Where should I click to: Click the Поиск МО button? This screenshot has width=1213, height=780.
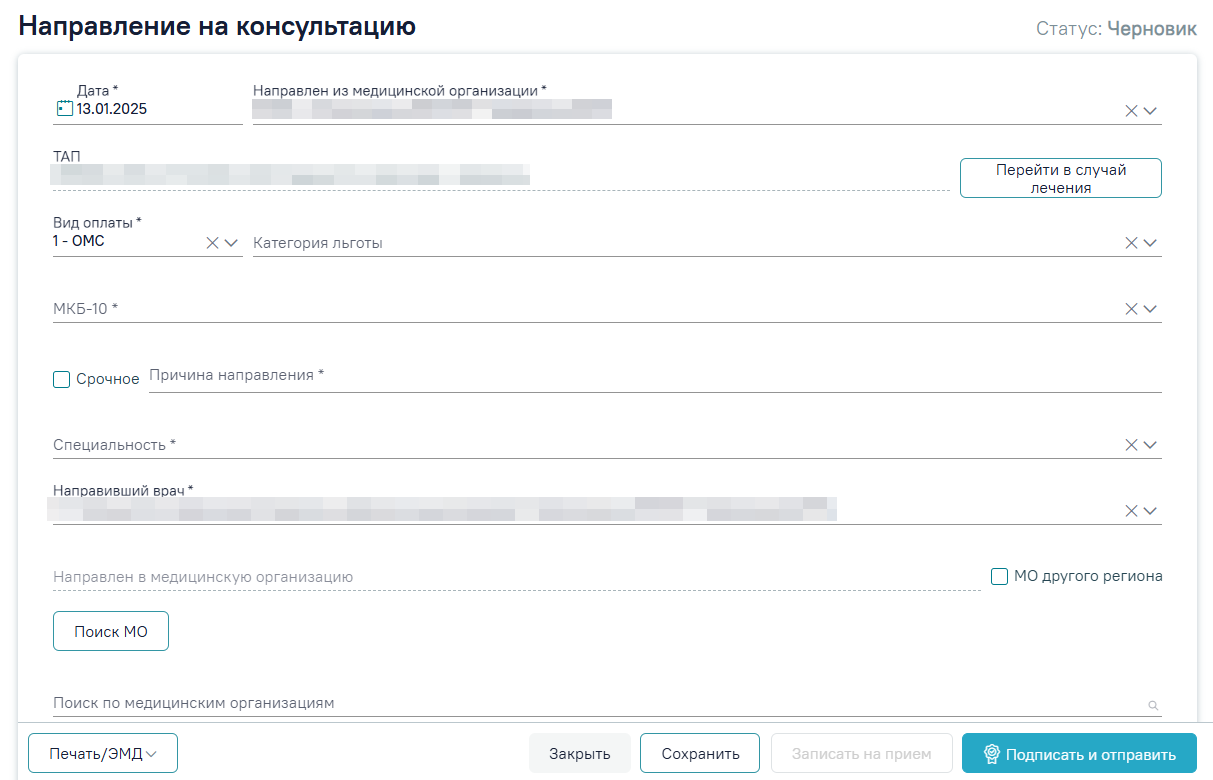[x=111, y=631]
